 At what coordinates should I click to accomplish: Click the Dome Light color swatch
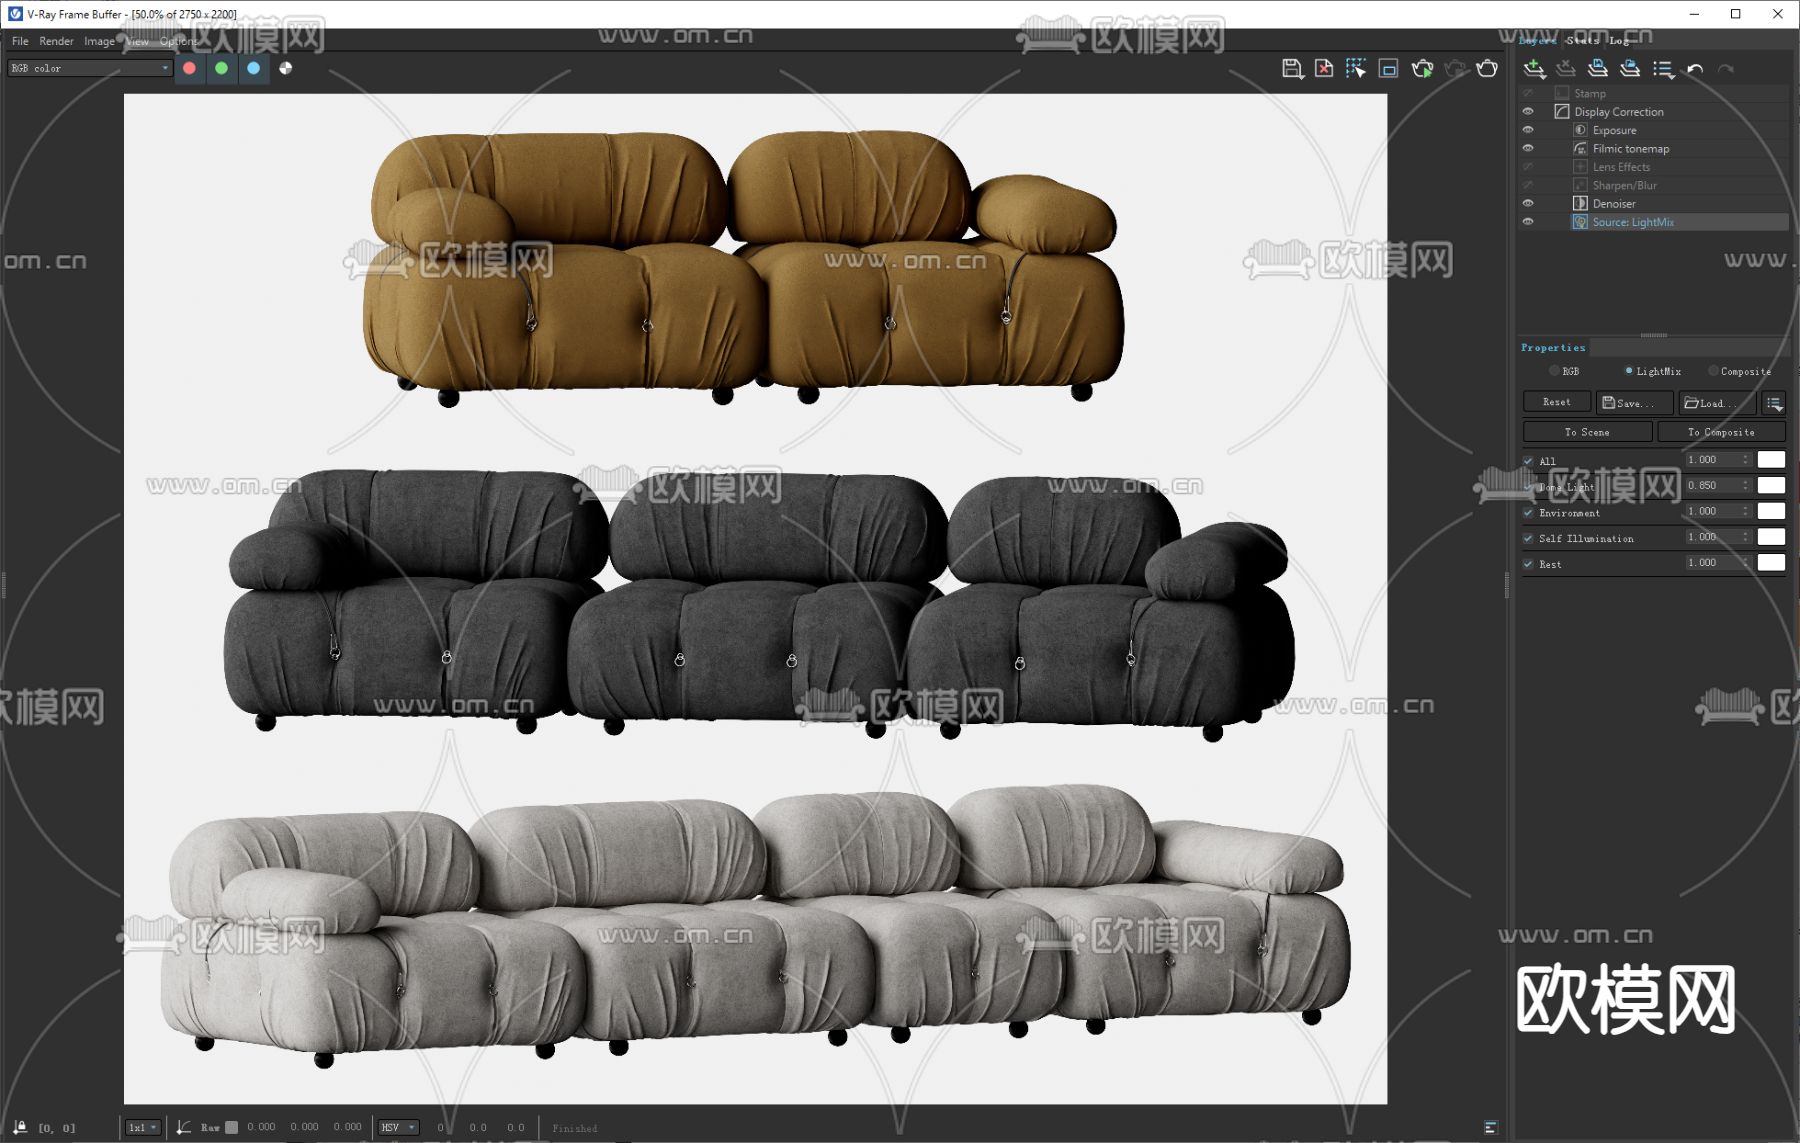[x=1771, y=486]
